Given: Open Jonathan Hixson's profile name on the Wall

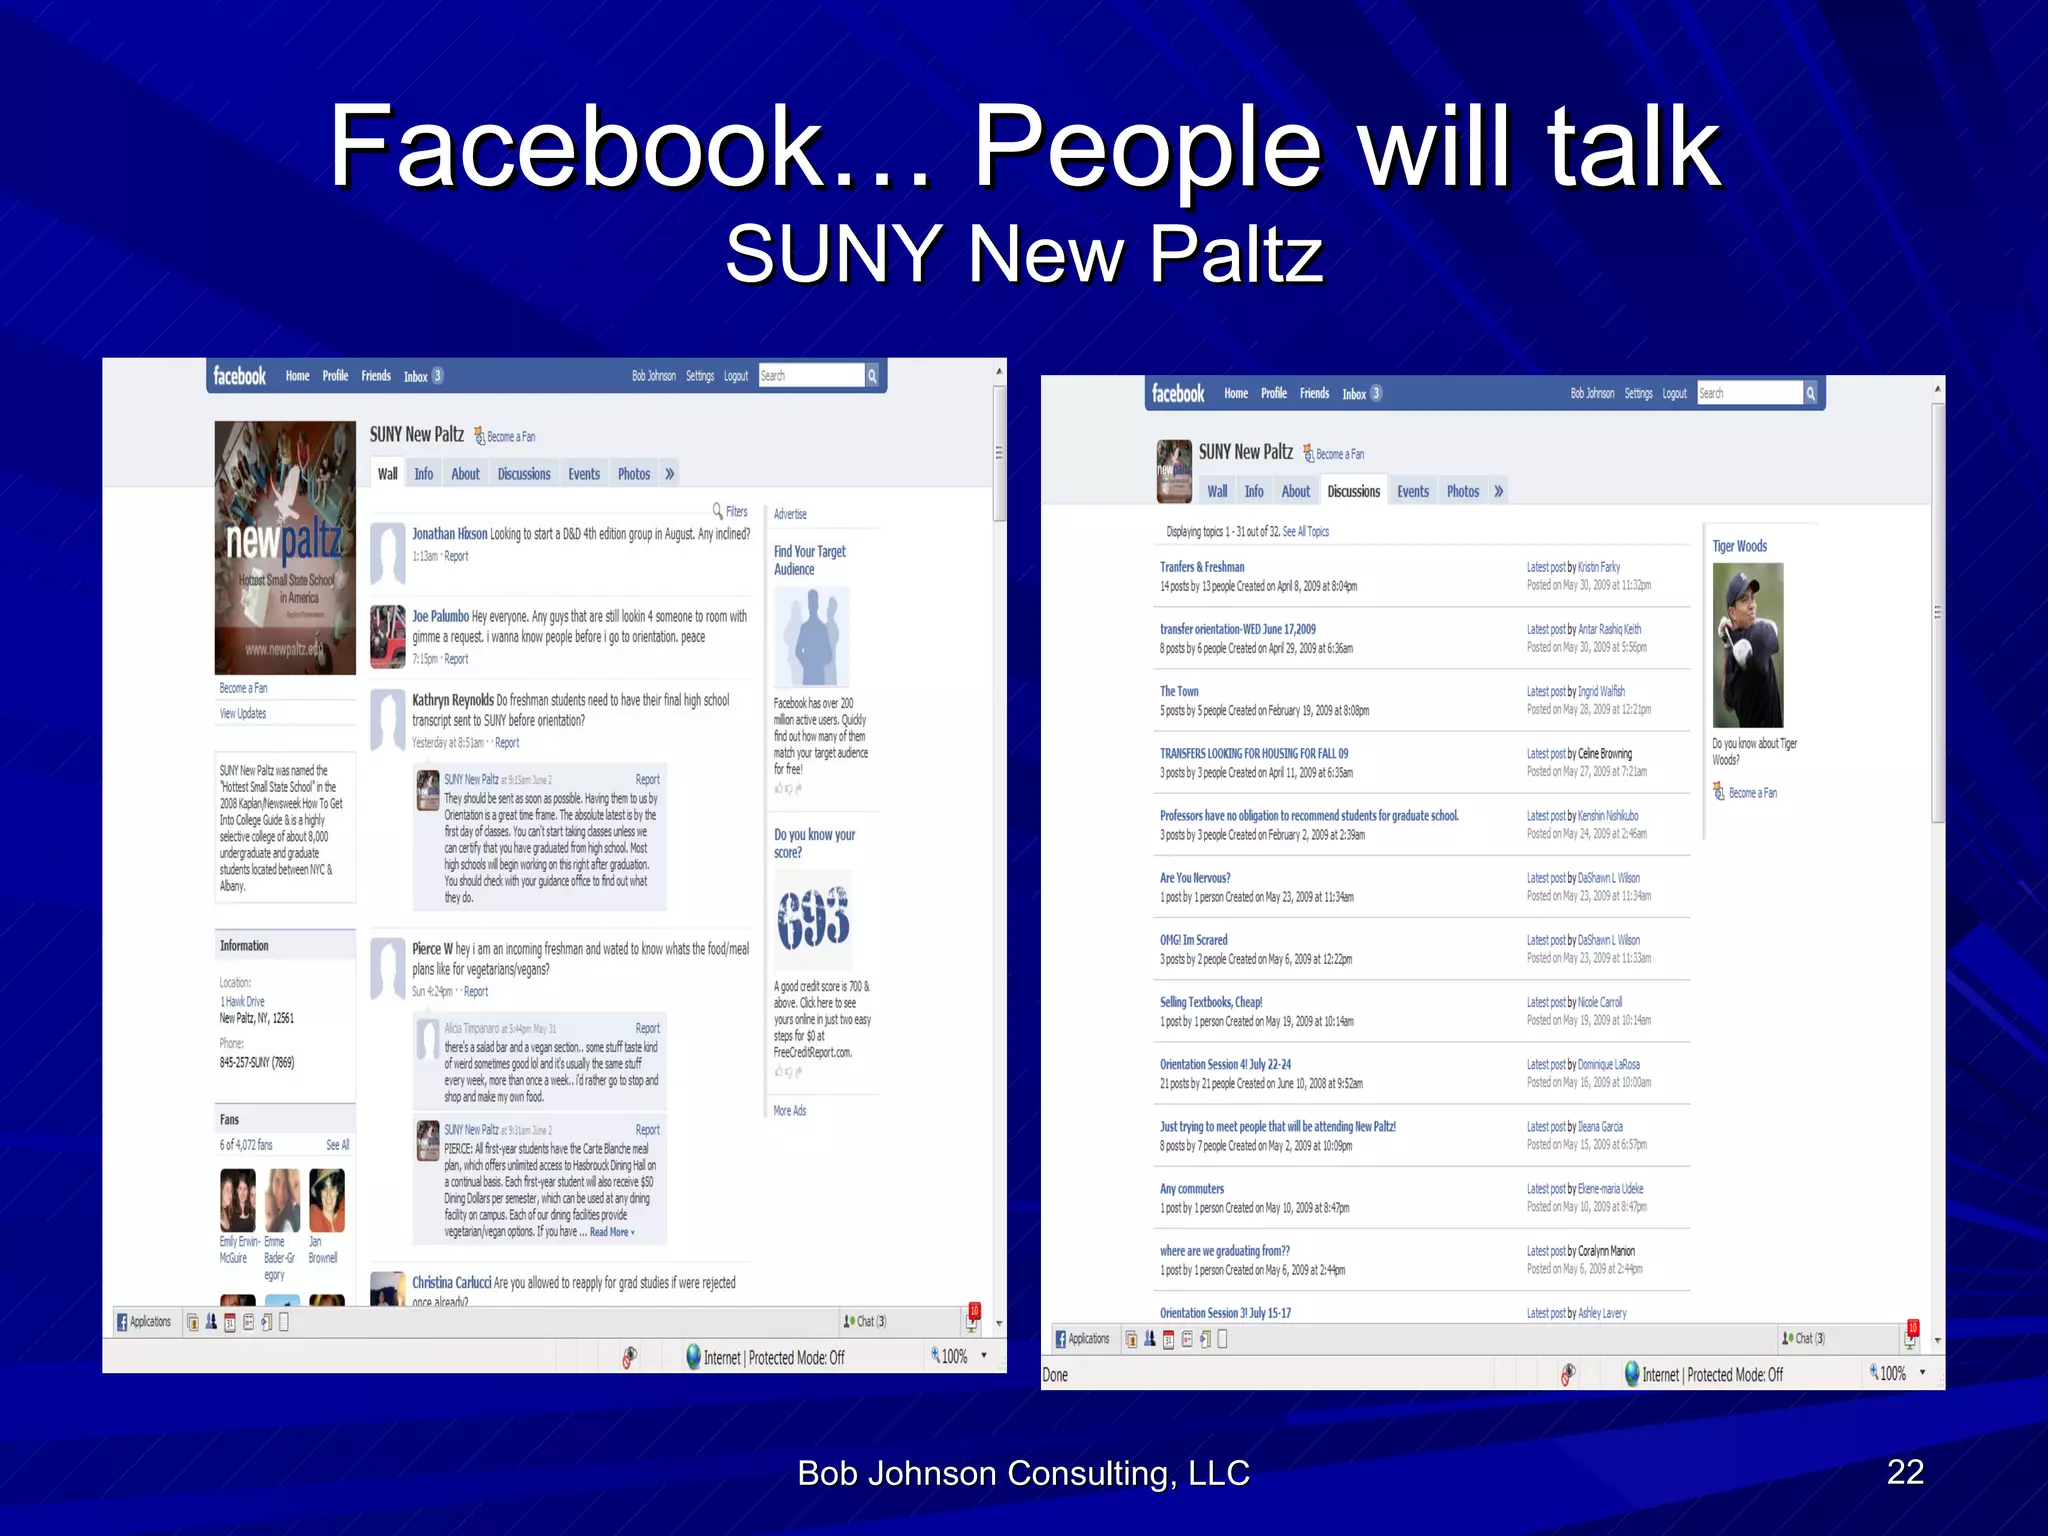Looking at the screenshot, I should point(450,534).
